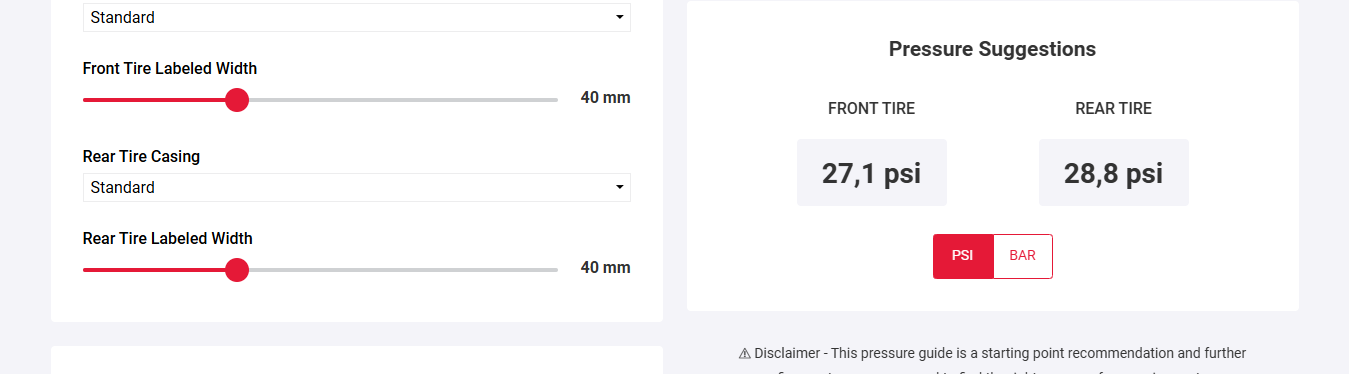Click the REAR TIRE column label
Viewport: 1349px width, 374px height.
(1113, 109)
